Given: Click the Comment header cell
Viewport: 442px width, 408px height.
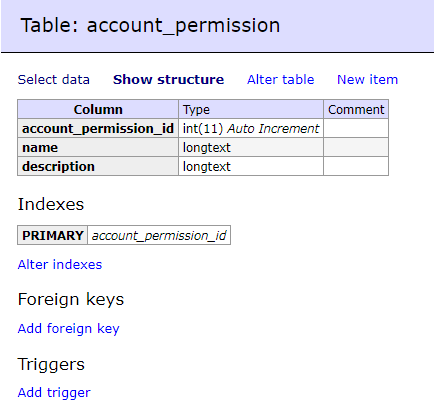Looking at the screenshot, I should coord(356,109).
